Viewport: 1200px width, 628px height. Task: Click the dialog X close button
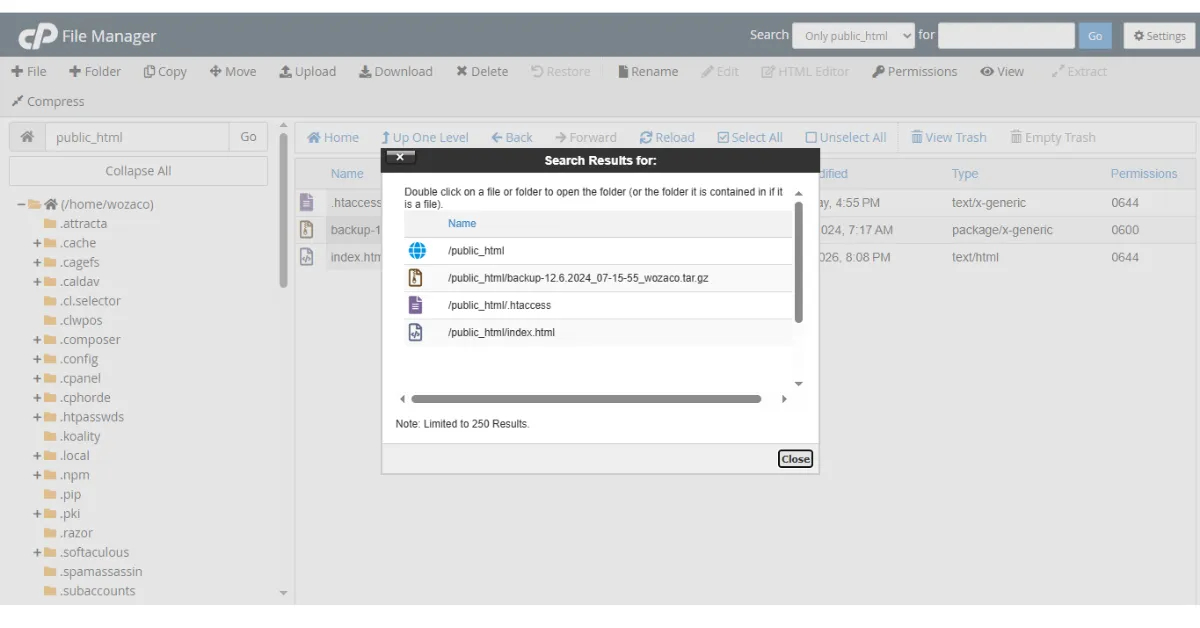[x=400, y=157]
